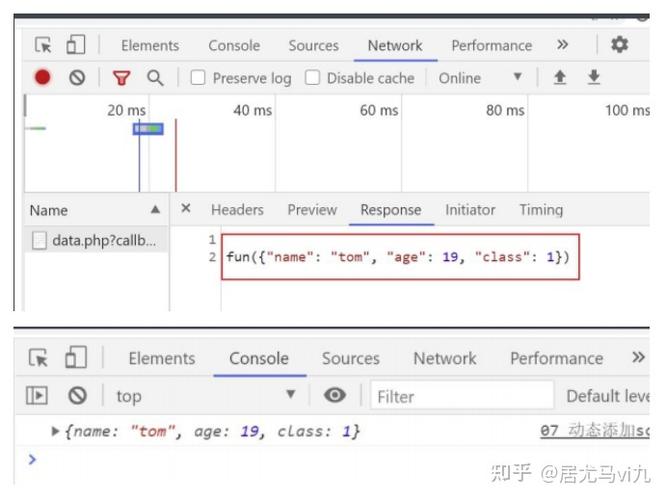Clear the network log
This screenshot has height=500, width=667.
click(x=77, y=78)
